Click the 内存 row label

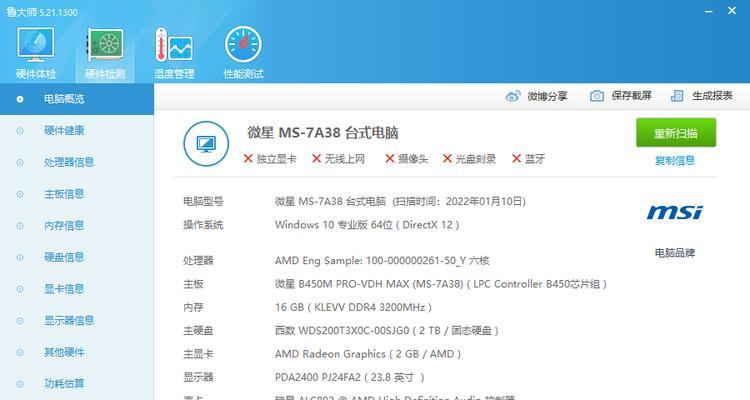coord(193,307)
